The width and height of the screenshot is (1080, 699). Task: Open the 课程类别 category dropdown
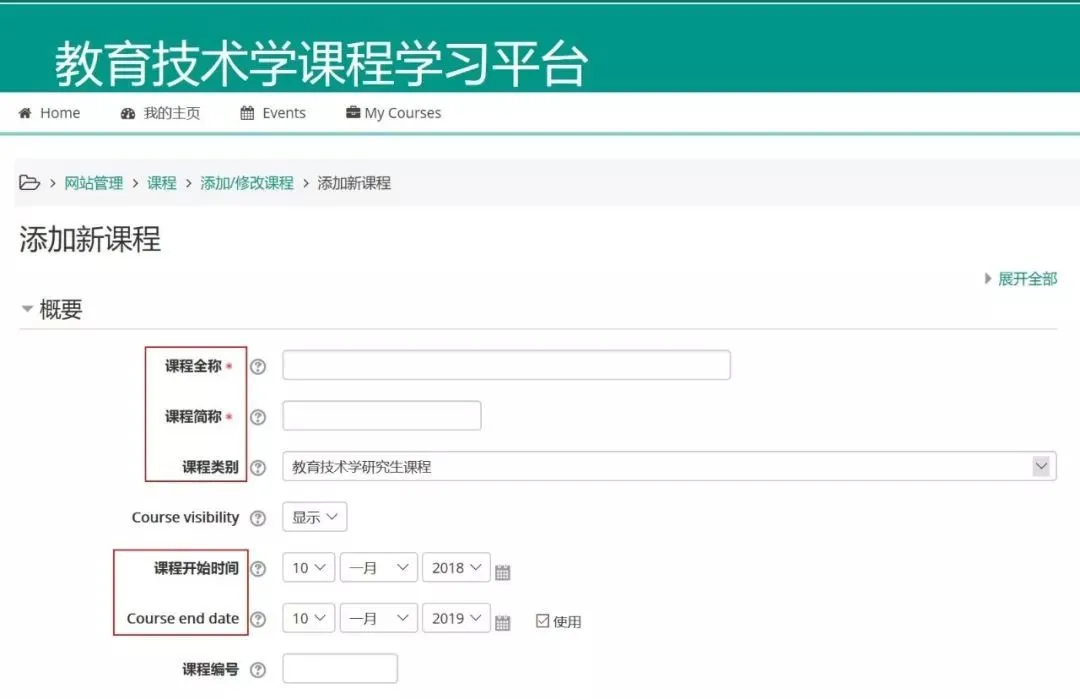tap(669, 466)
